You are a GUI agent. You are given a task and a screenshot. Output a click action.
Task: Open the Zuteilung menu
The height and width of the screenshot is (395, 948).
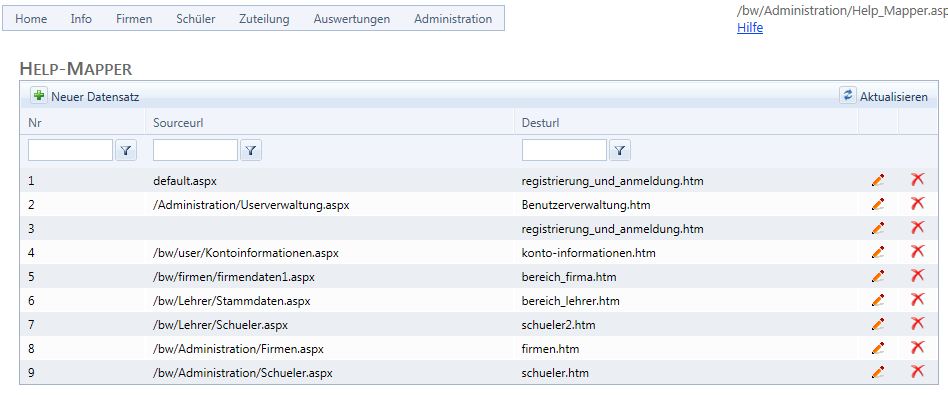coord(264,19)
